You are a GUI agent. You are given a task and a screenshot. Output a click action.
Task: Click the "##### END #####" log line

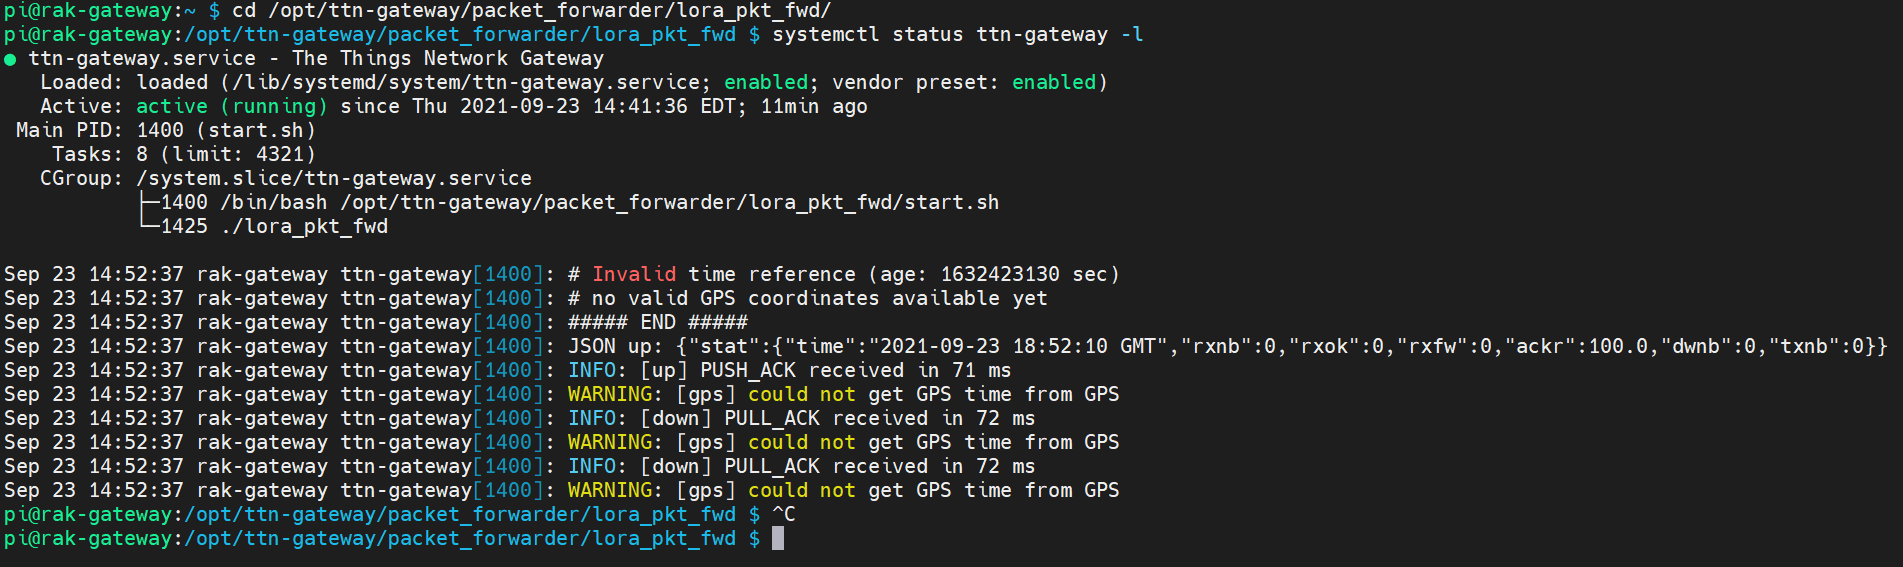coord(657,322)
